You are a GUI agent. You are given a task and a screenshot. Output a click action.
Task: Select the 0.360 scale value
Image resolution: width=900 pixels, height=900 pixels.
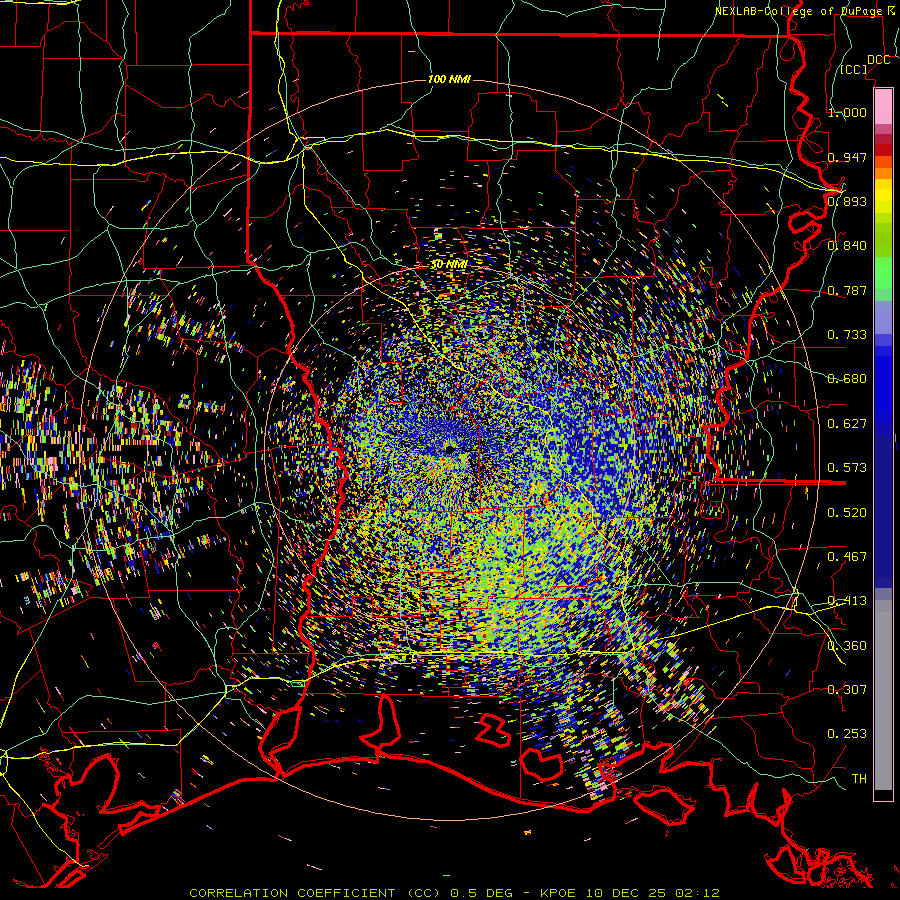(x=847, y=646)
